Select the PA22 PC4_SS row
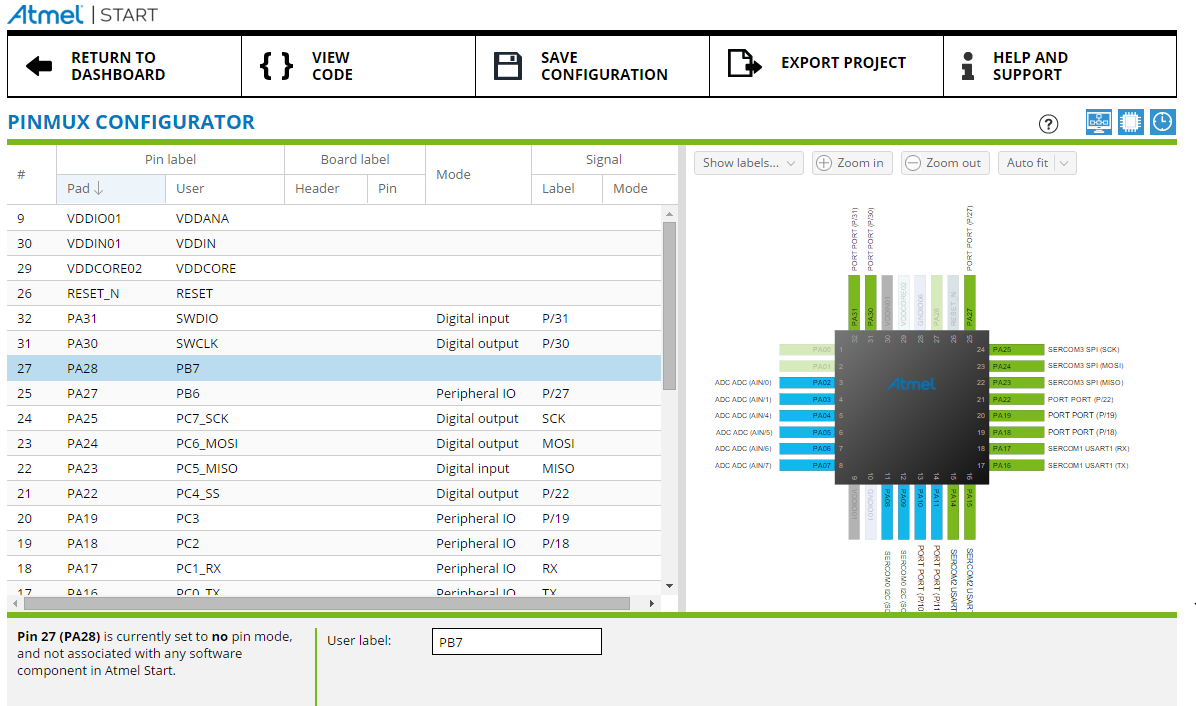 [x=334, y=494]
